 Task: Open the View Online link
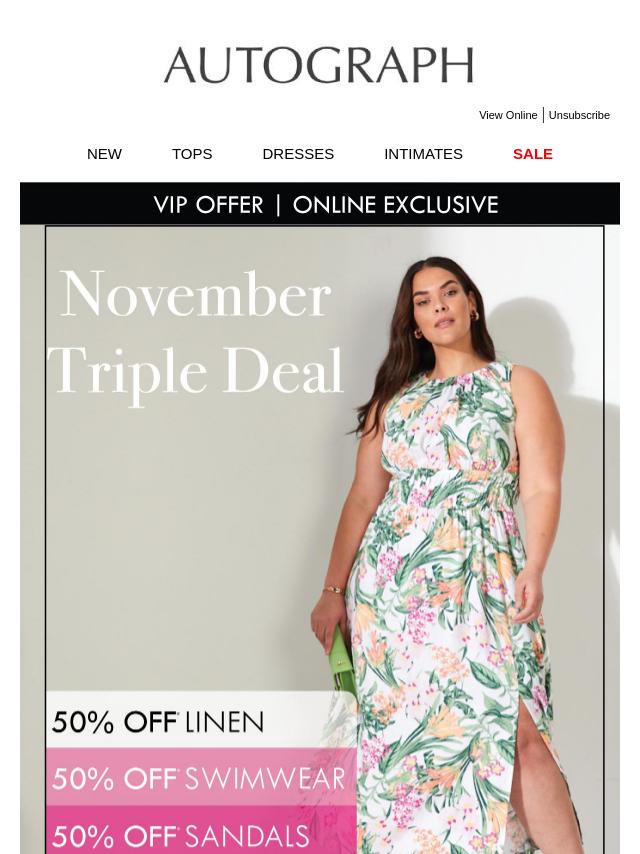click(508, 115)
